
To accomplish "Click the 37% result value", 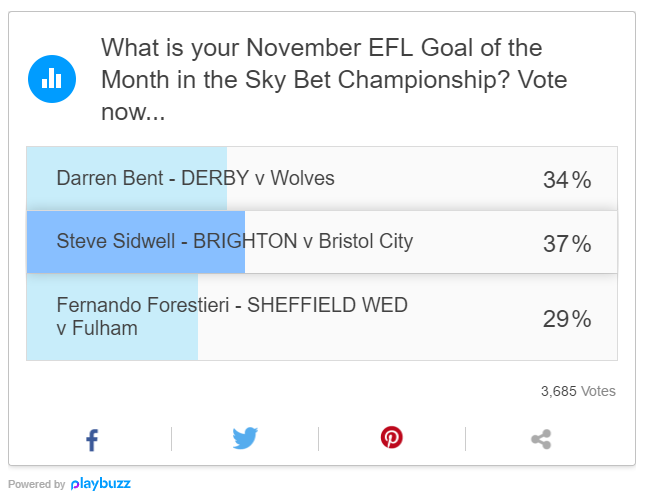I will [x=567, y=243].
